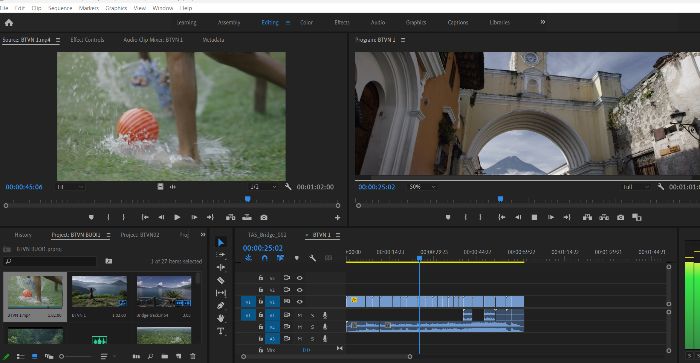The height and width of the screenshot is (363, 700).
Task: Stop playback in the Program monitor
Action: tap(534, 217)
